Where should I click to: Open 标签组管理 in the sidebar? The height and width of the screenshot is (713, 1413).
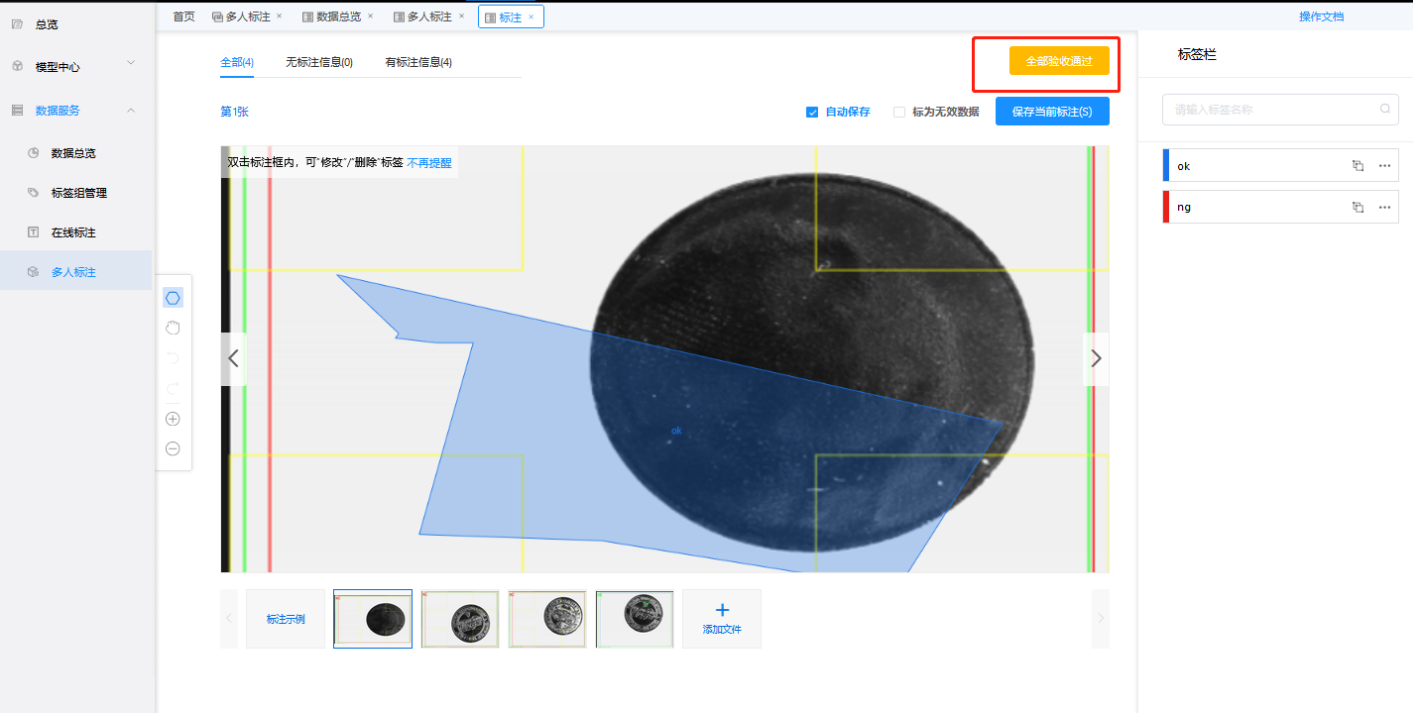[79, 193]
